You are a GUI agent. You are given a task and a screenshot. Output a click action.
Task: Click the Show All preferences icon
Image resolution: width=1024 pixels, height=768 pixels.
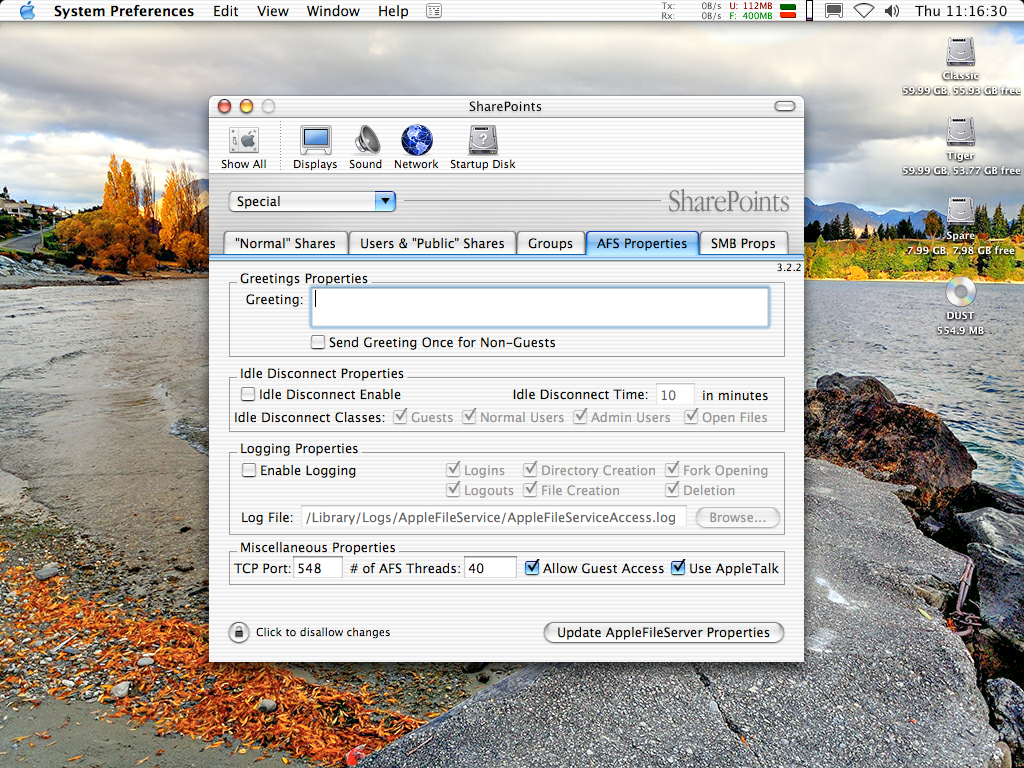coord(244,148)
